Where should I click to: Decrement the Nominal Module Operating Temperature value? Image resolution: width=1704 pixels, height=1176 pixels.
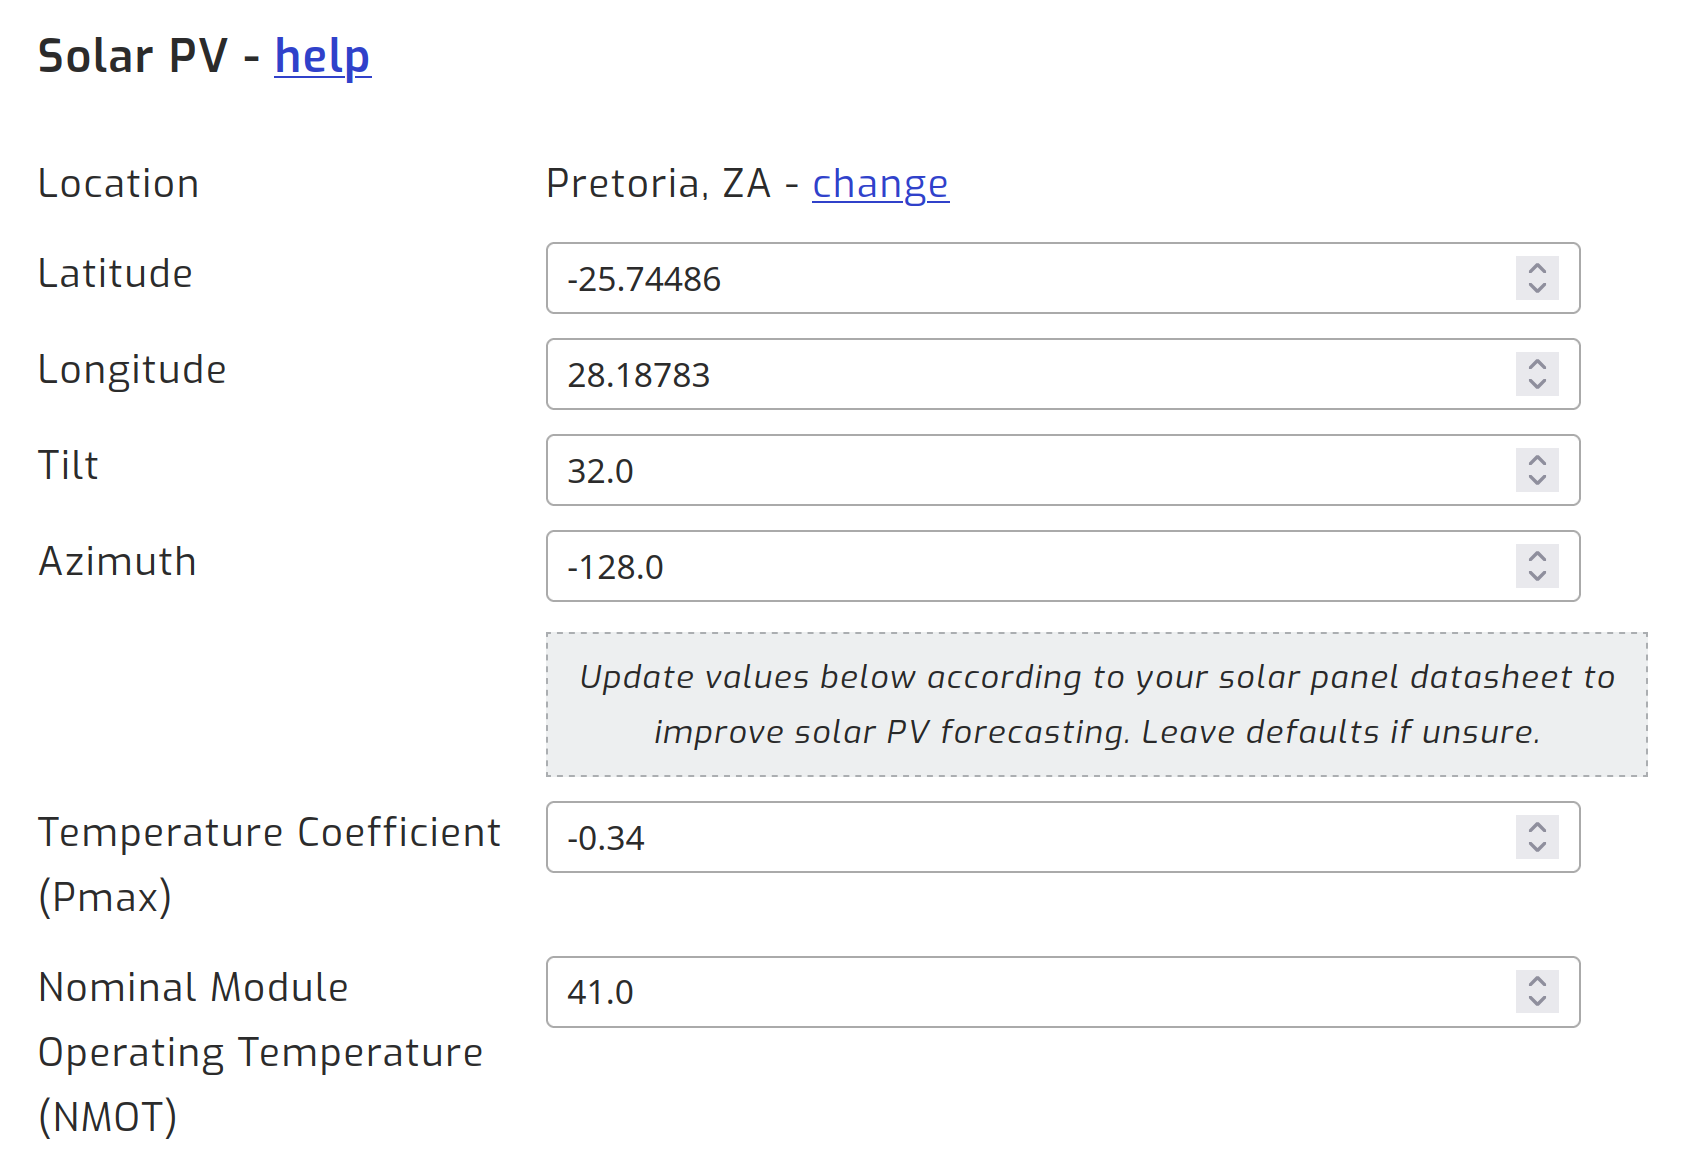tap(1537, 1003)
